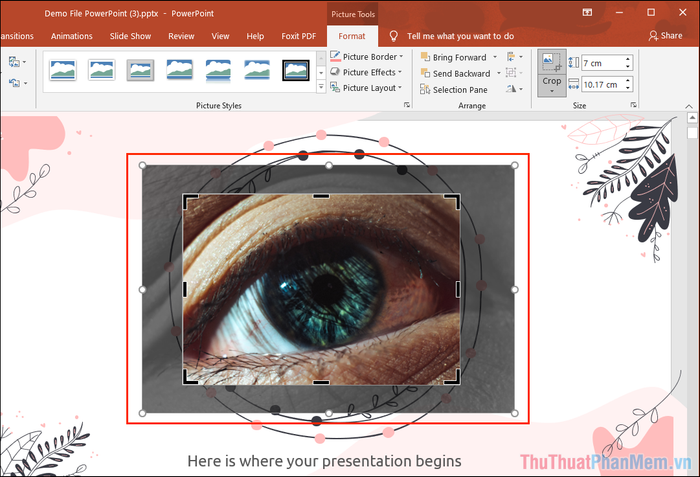700x477 pixels.
Task: Switch to the Help tab
Action: click(255, 36)
